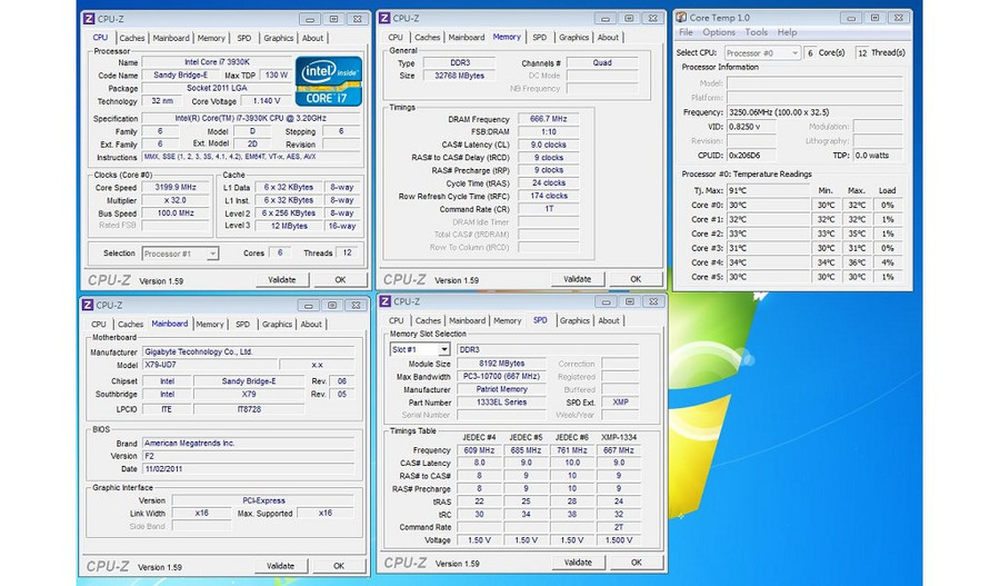The height and width of the screenshot is (586, 1000).
Task: Switch to Caches tab in Processor window
Action: click(x=132, y=38)
